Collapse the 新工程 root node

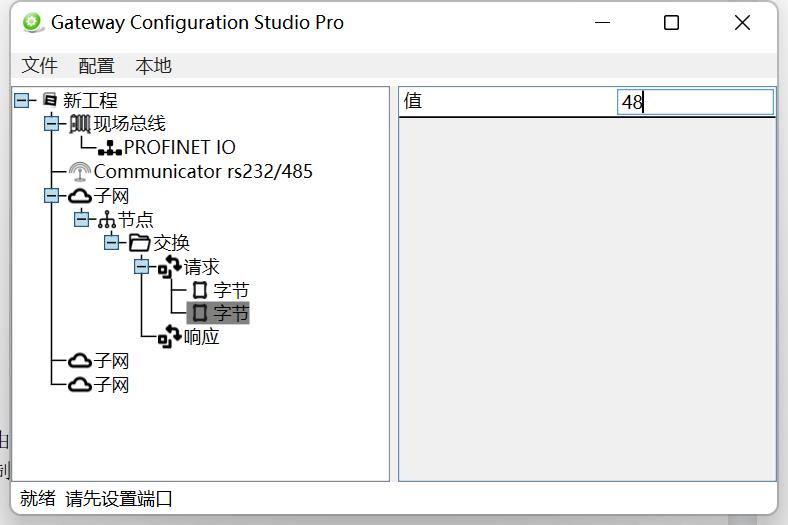tap(22, 100)
